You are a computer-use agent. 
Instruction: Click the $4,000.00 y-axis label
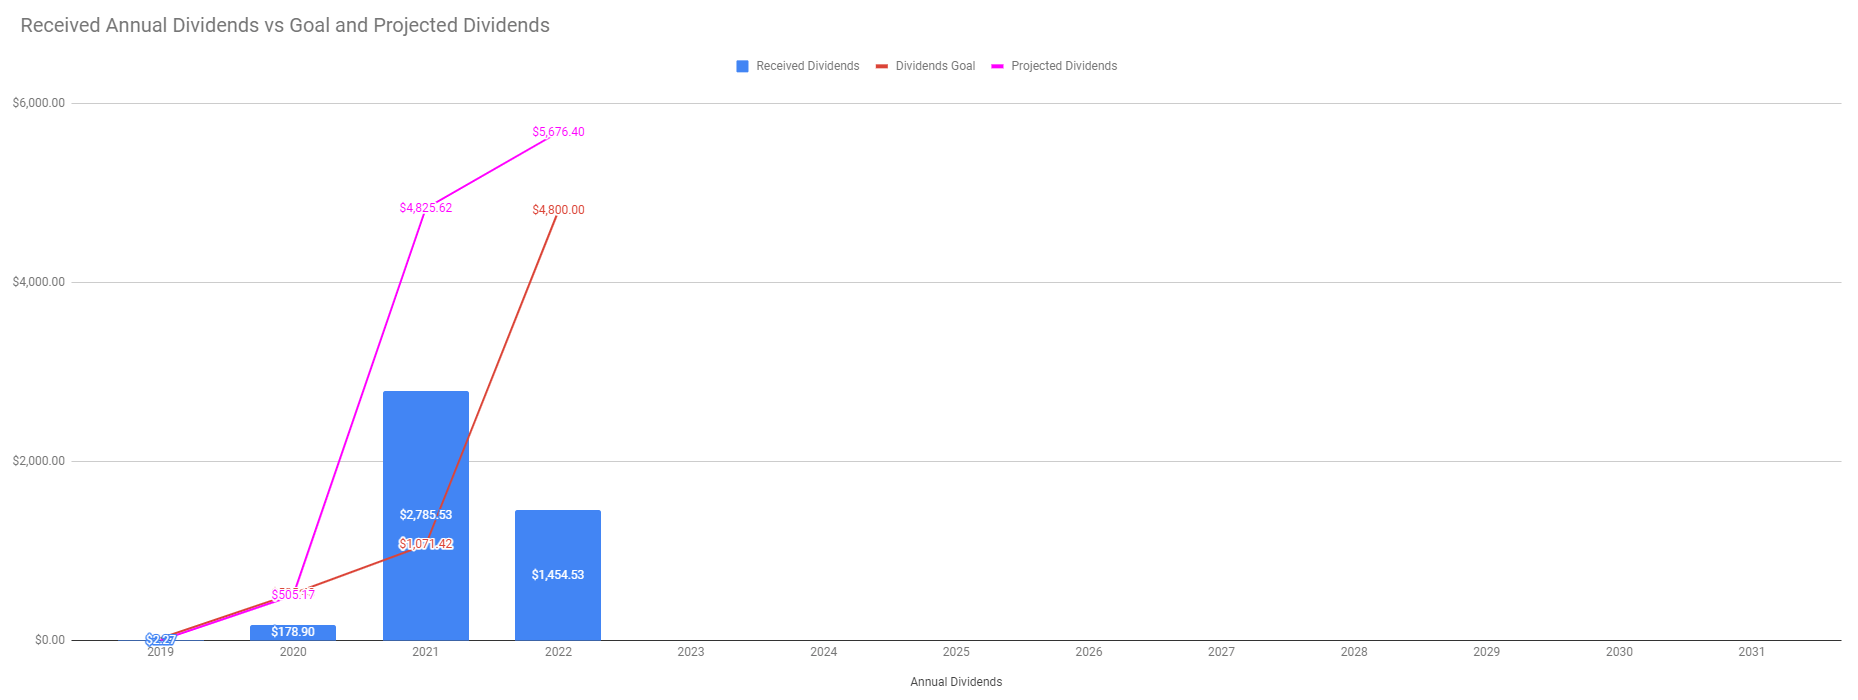(x=39, y=282)
